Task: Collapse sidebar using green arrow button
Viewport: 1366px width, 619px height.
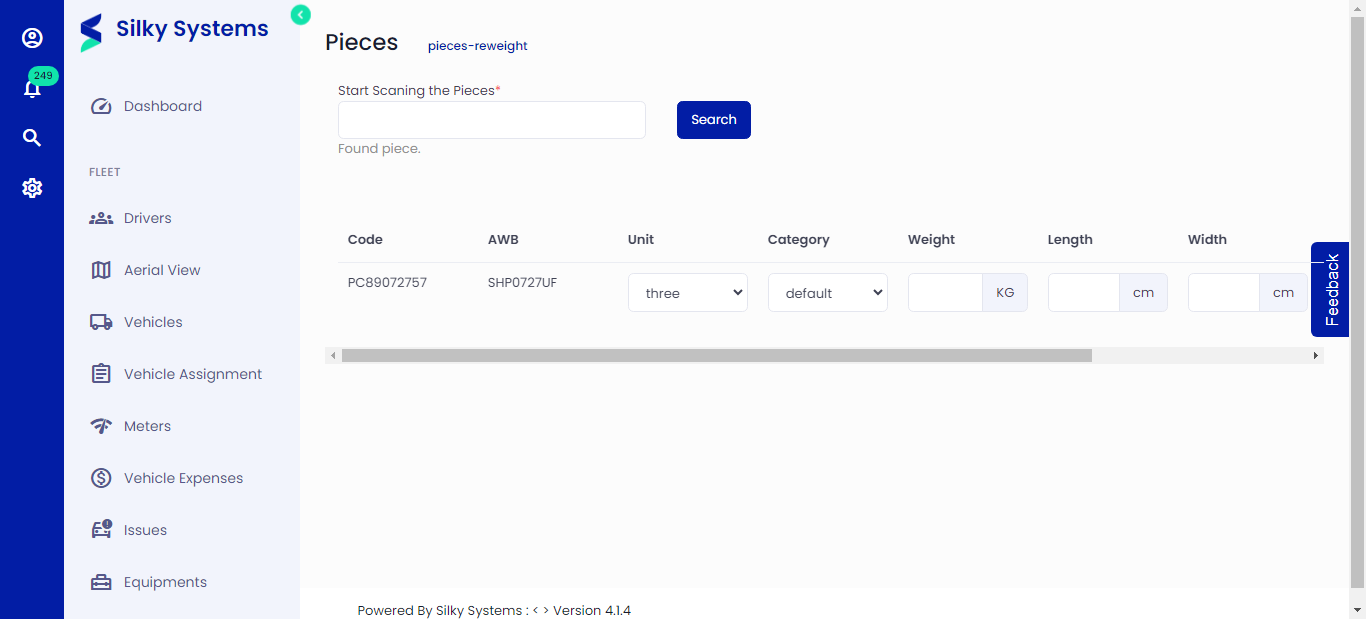Action: (300, 14)
